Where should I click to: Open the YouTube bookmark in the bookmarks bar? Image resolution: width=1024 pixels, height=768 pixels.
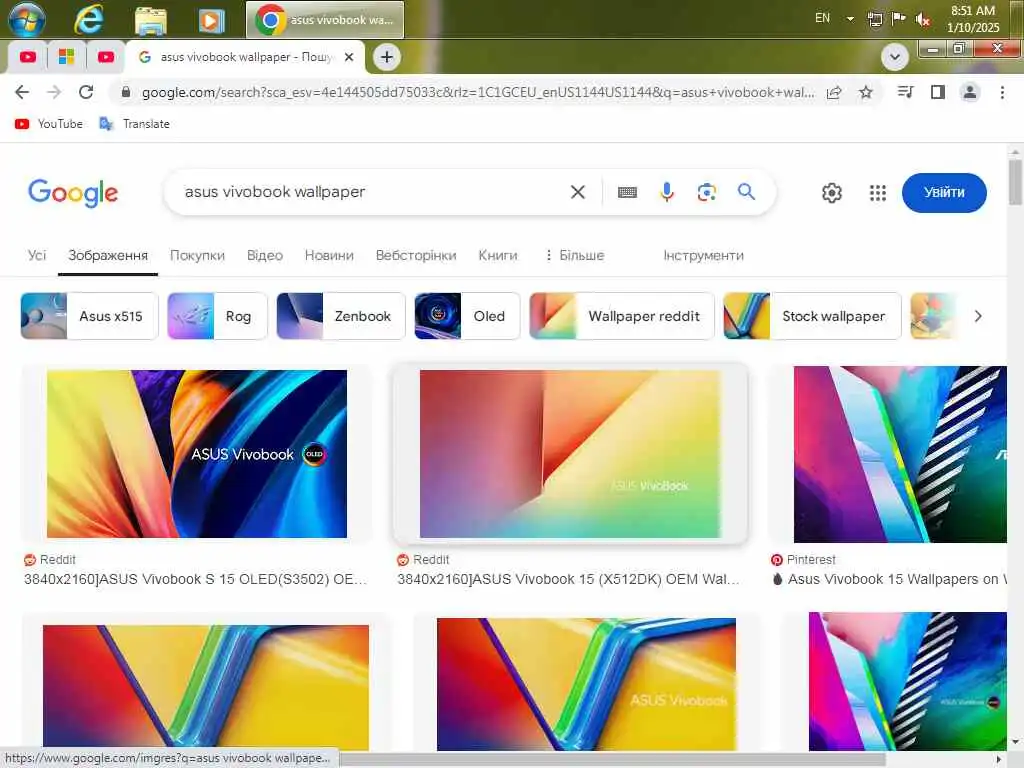click(x=49, y=123)
